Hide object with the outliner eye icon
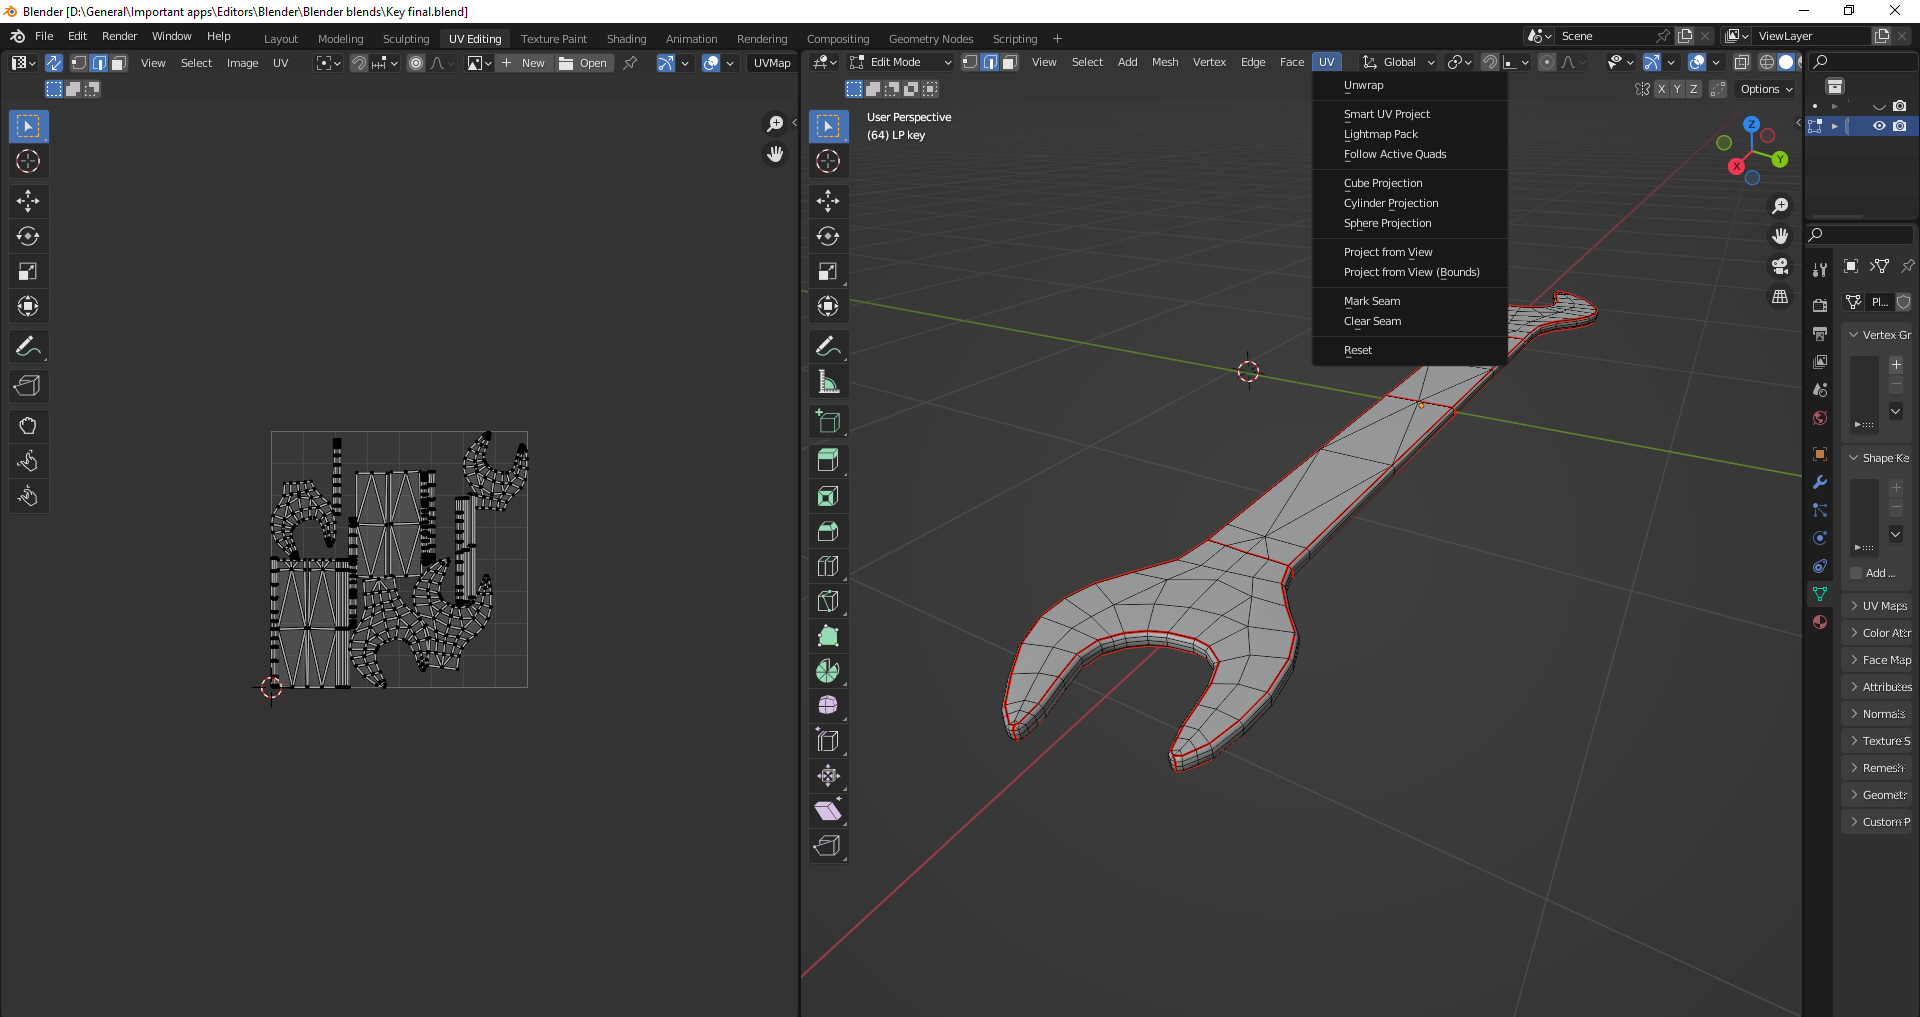 coord(1879,126)
